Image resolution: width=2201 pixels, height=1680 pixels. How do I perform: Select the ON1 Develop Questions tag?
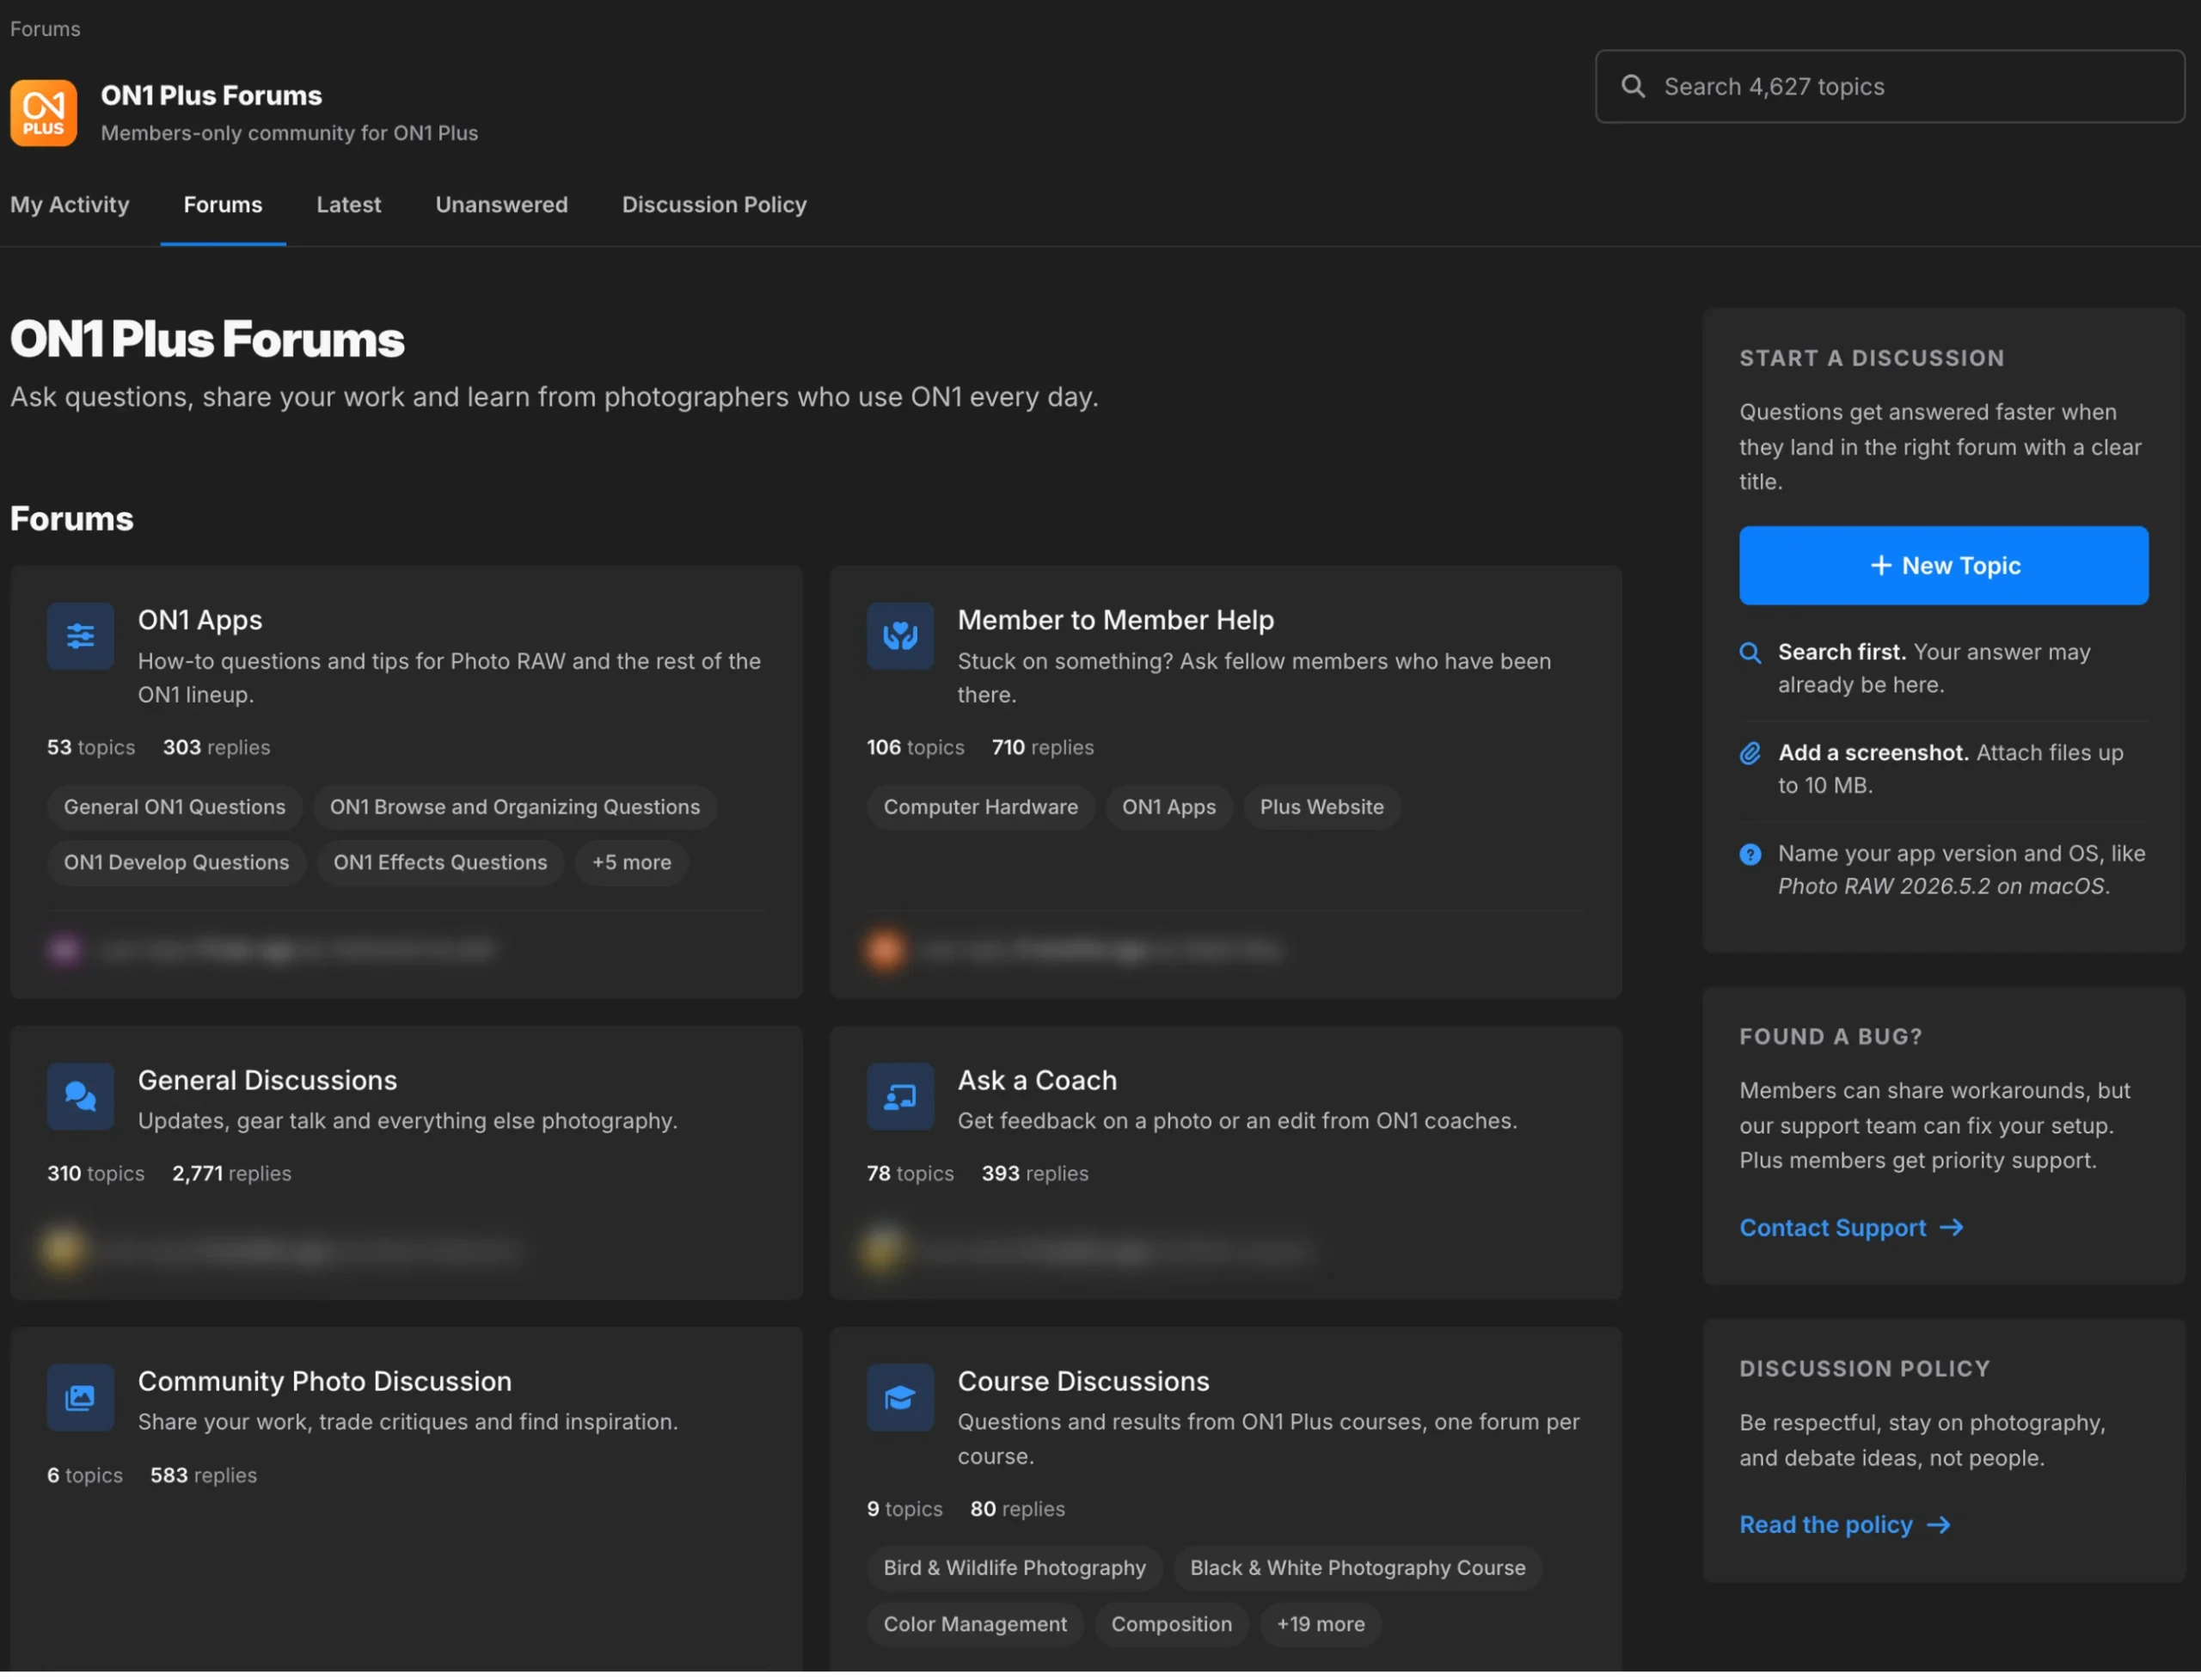[x=176, y=863]
